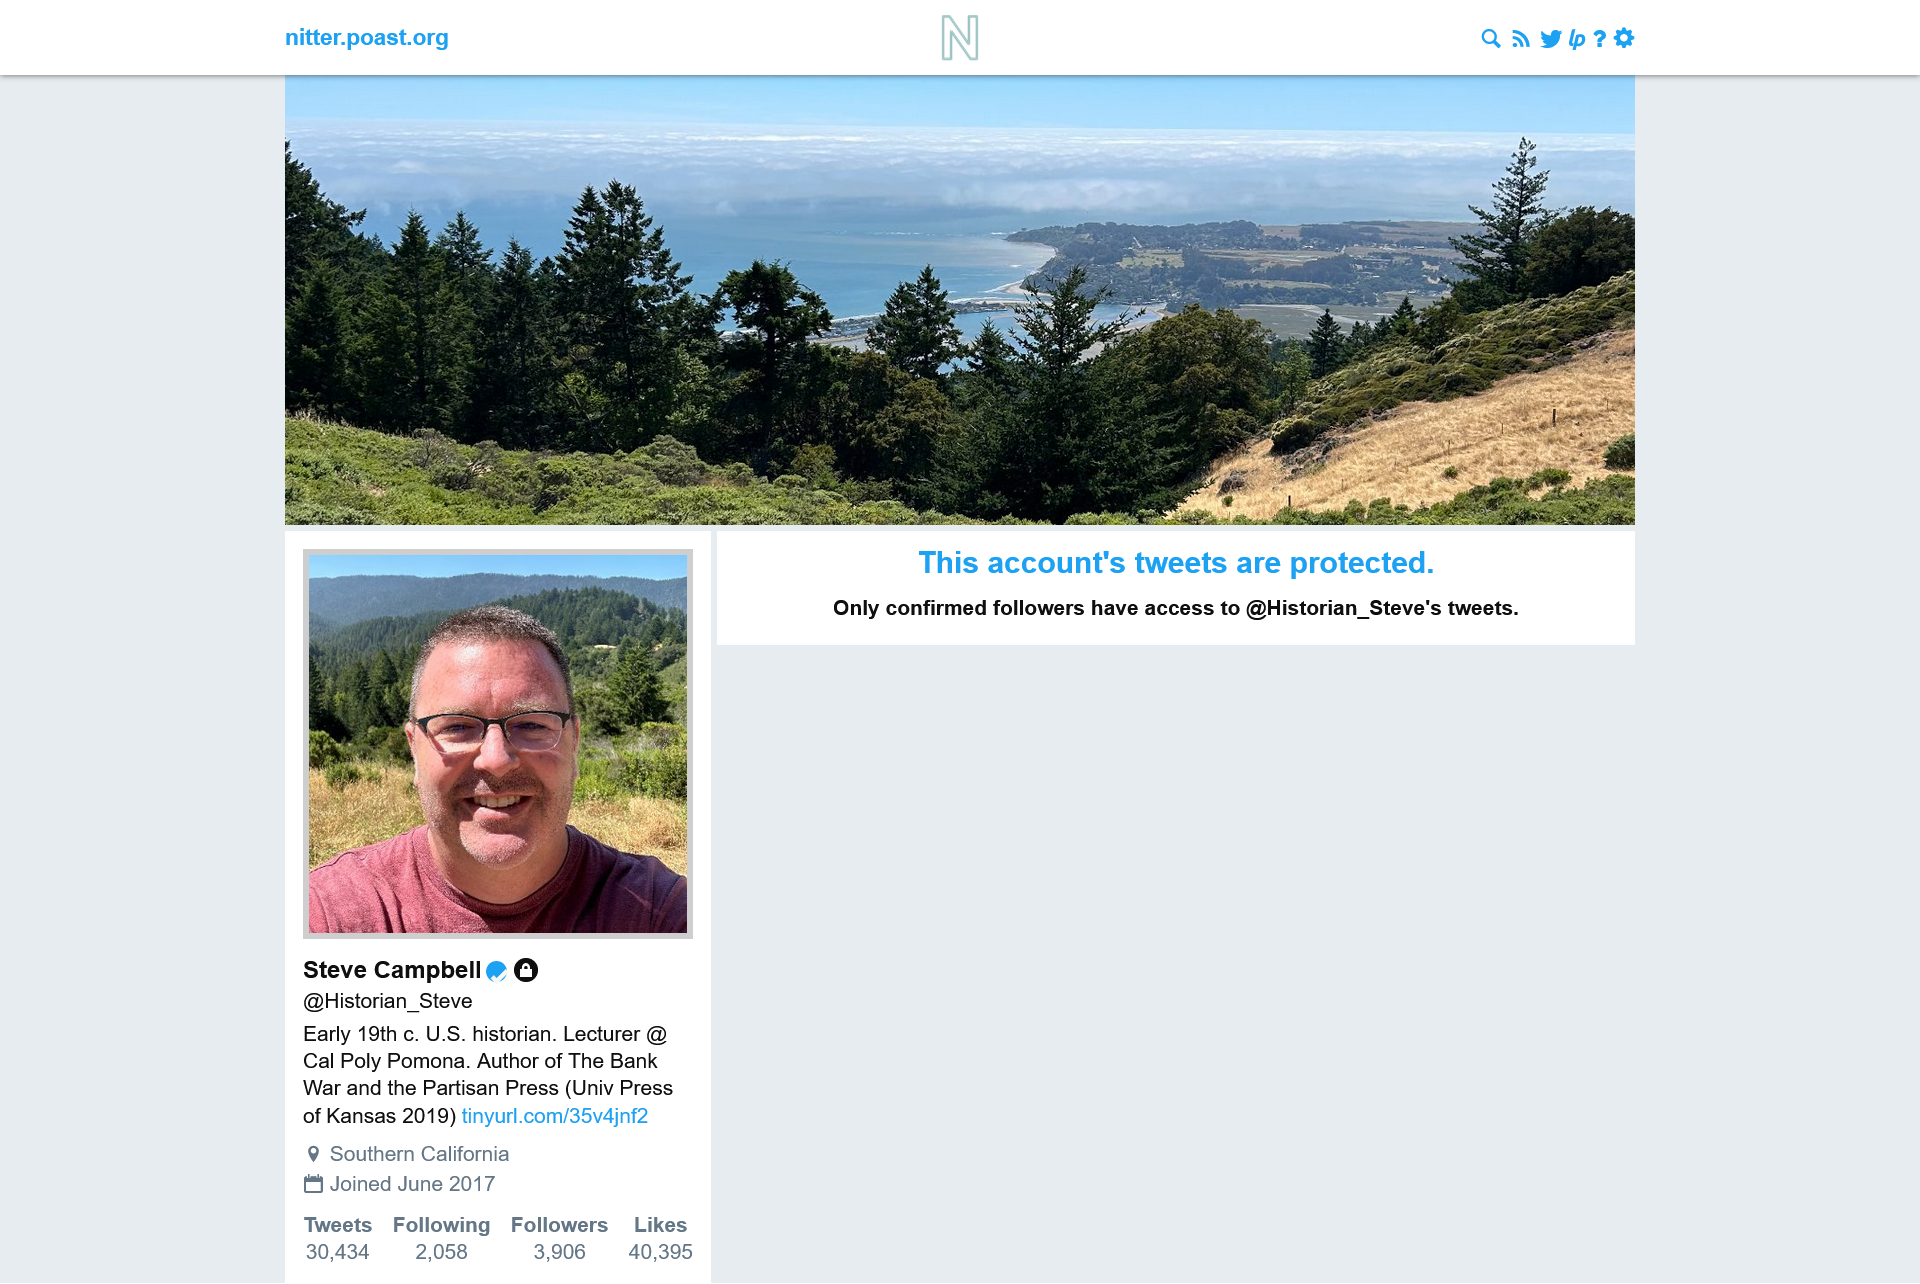
Task: Click the Liberapay donate icon
Action: (x=1577, y=38)
